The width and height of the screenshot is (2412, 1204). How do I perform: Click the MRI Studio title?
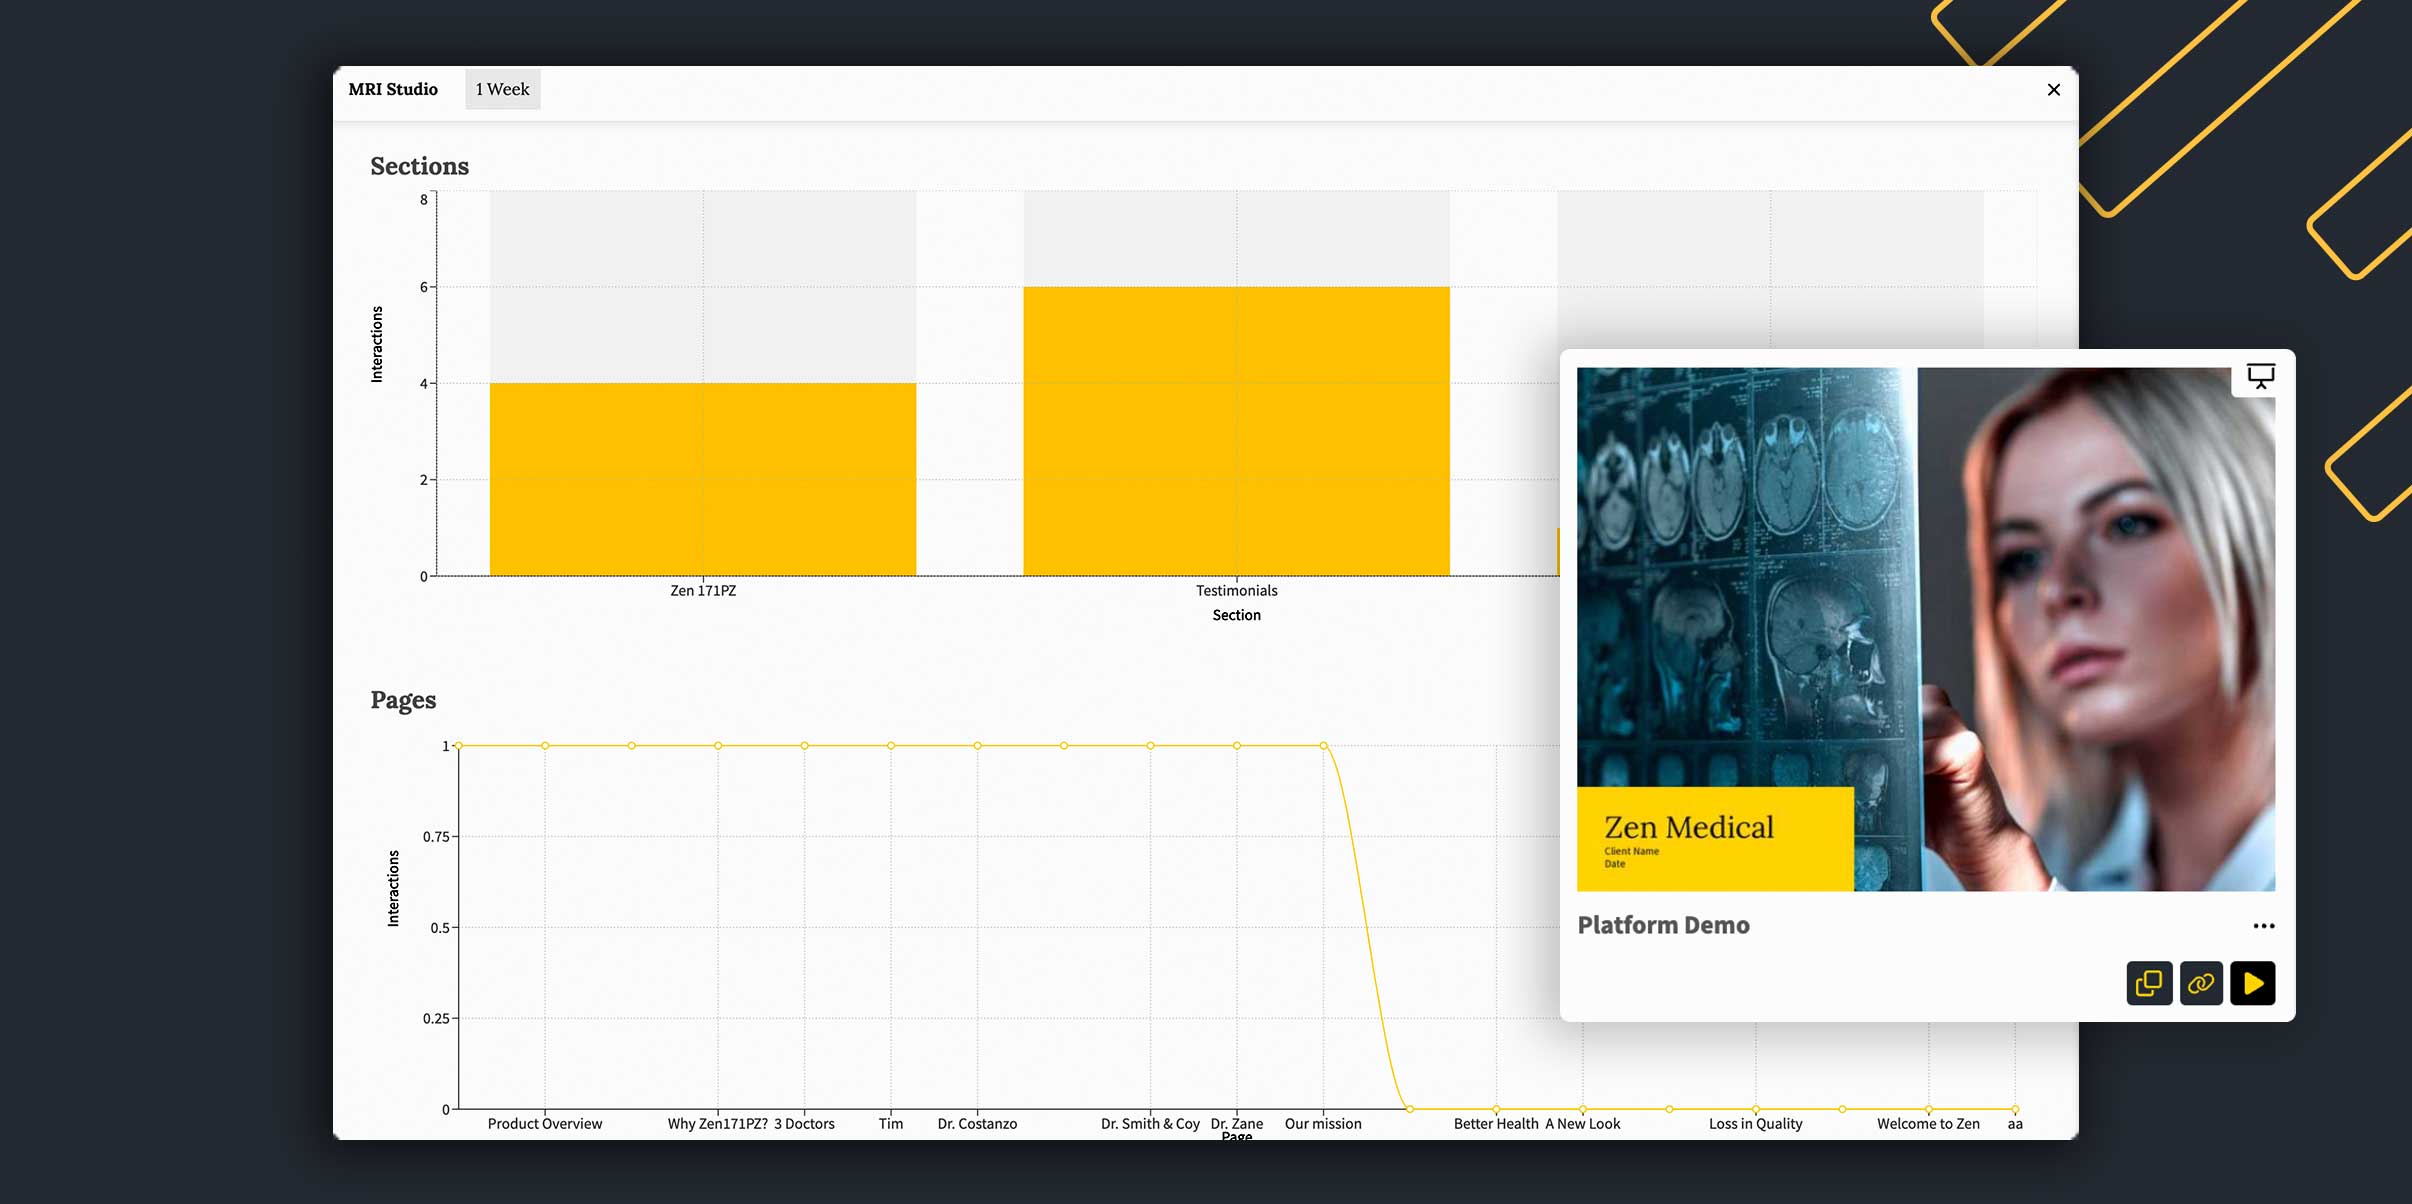[392, 89]
